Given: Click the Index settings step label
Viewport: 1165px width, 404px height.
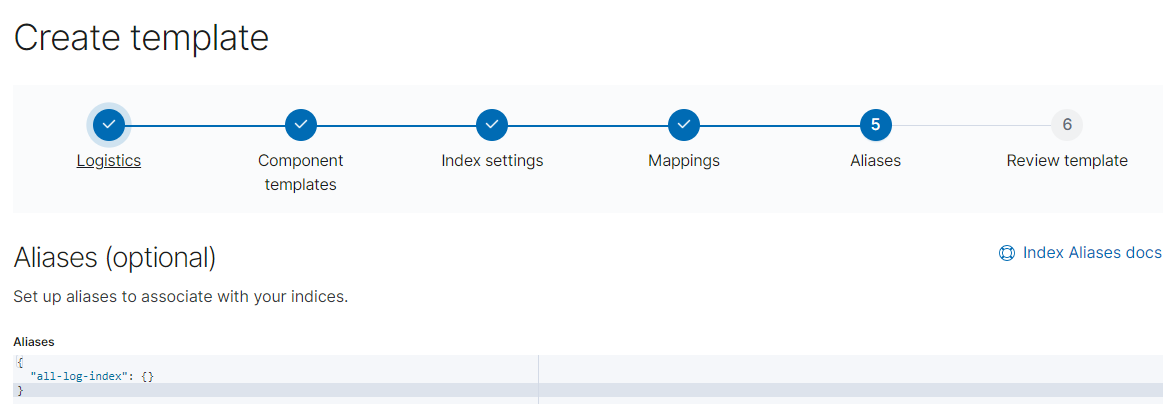Looking at the screenshot, I should tap(492, 160).
